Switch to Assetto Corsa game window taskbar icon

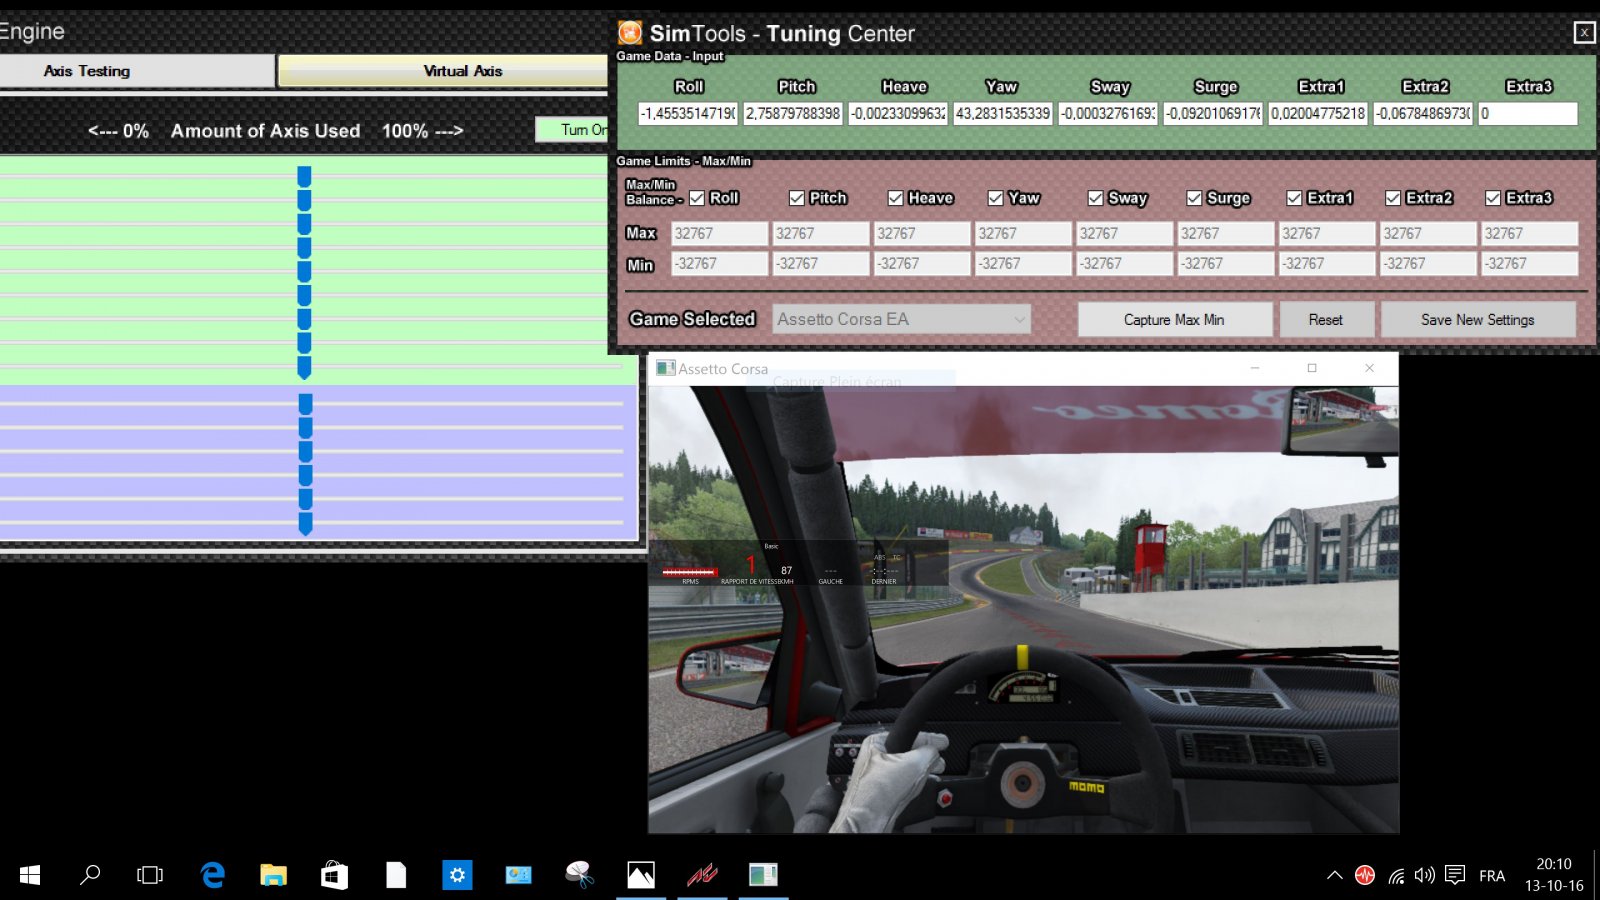pyautogui.click(x=763, y=875)
